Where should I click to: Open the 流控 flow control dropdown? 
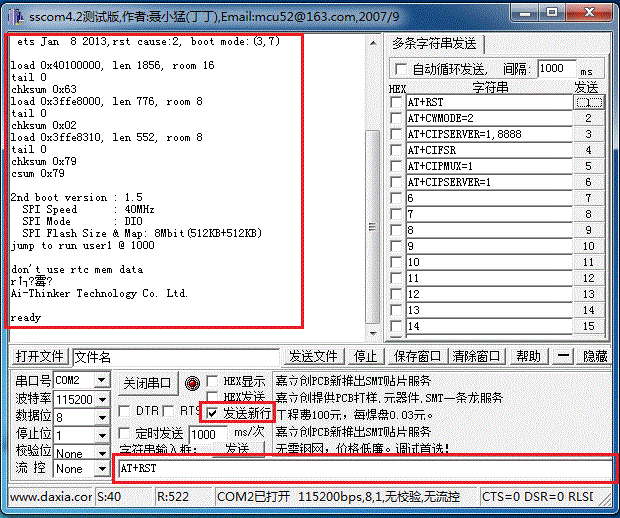[x=102, y=469]
